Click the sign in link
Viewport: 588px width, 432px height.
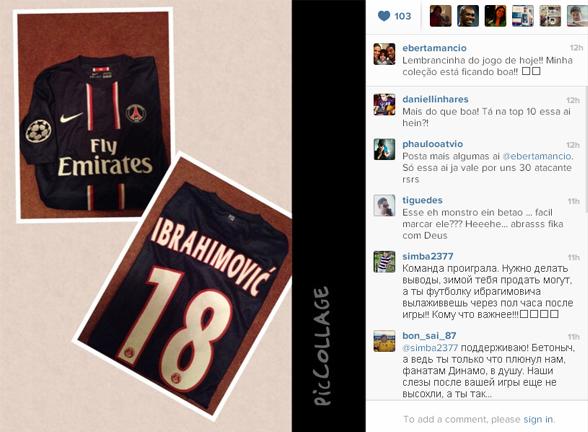pyautogui.click(x=538, y=419)
